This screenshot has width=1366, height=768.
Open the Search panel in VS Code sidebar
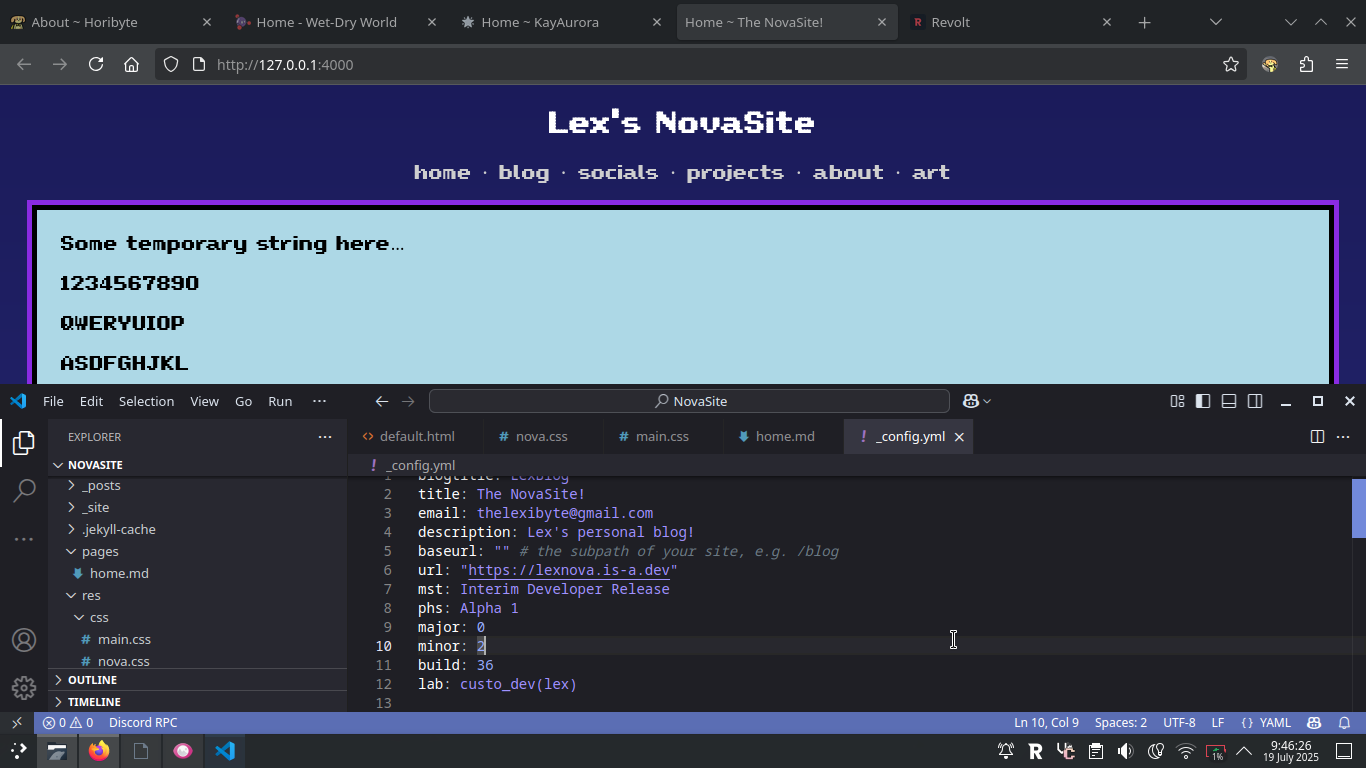(x=24, y=492)
